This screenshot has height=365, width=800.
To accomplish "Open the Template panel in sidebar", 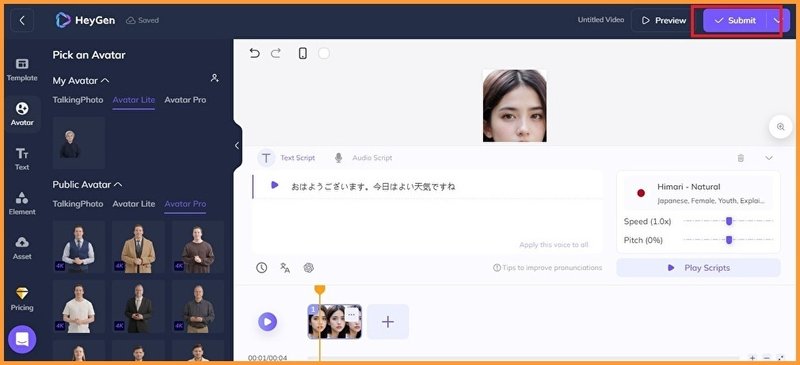I will click(x=22, y=70).
